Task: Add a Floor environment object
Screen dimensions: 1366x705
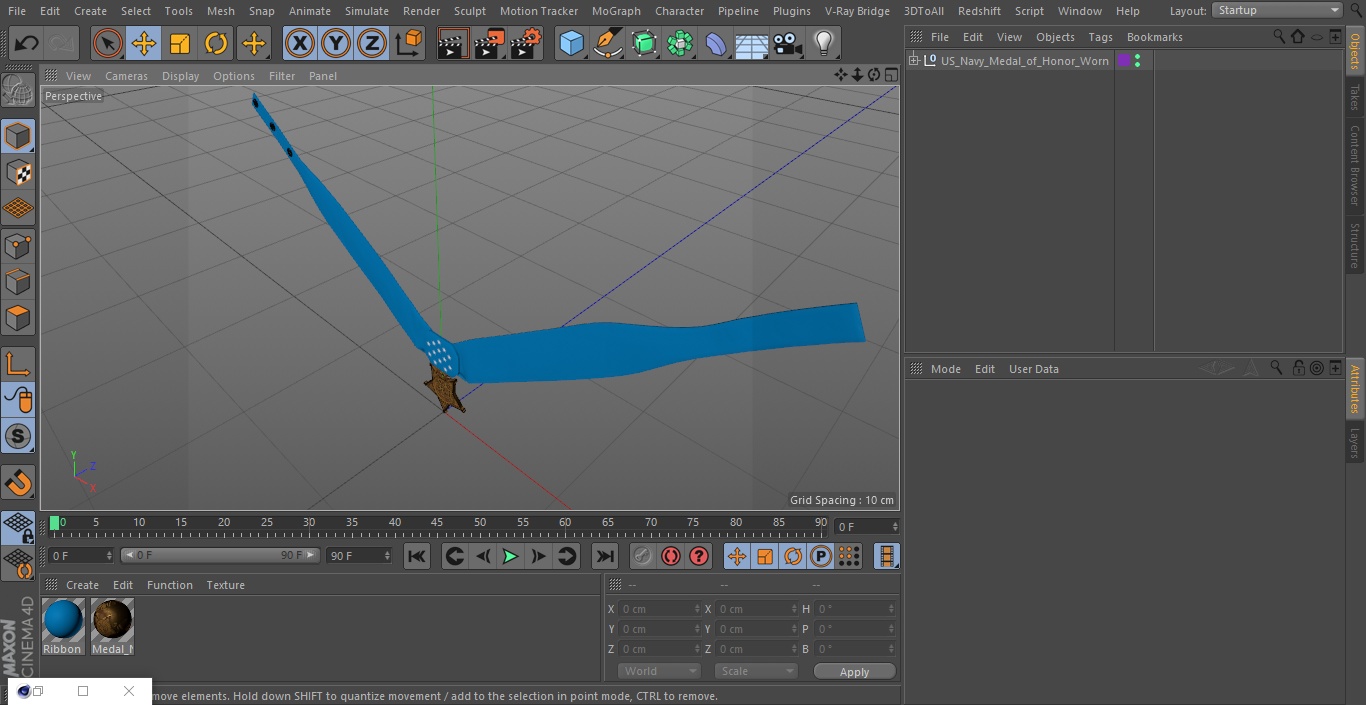Action: 752,44
